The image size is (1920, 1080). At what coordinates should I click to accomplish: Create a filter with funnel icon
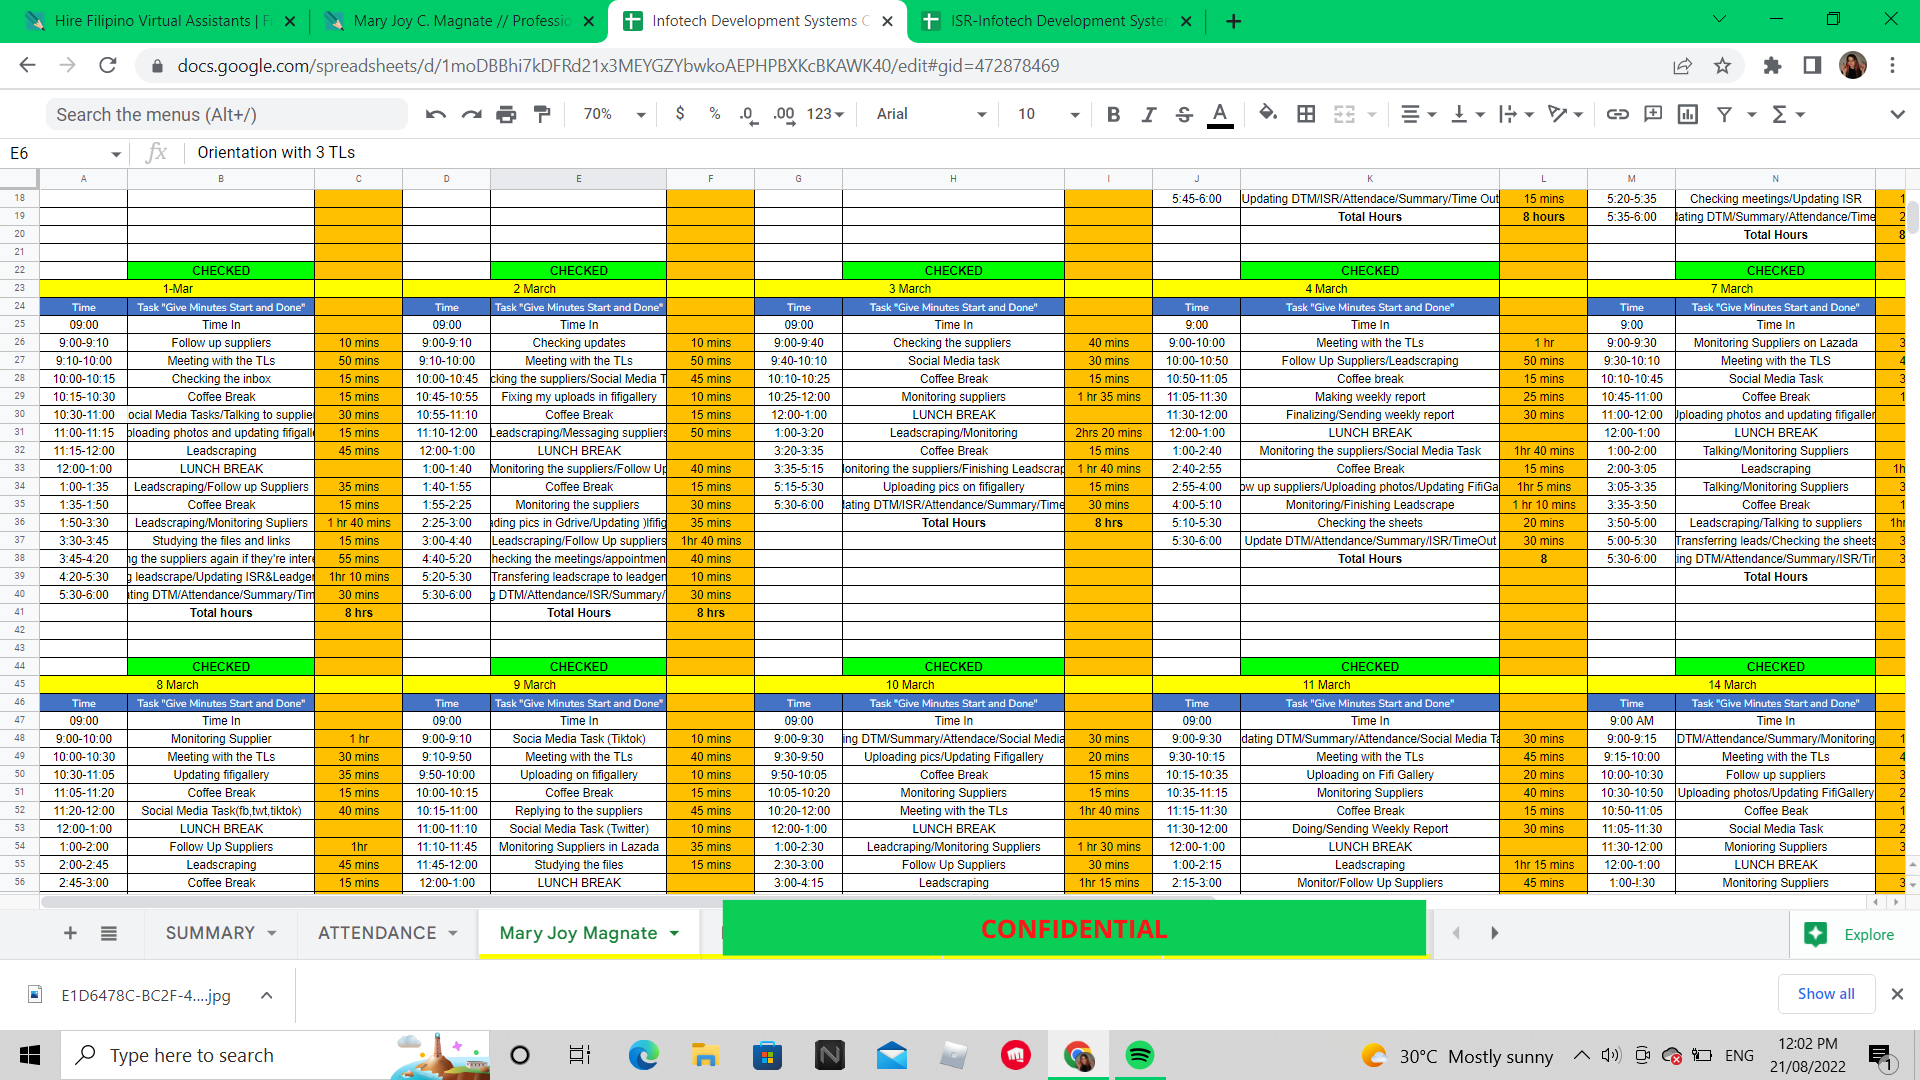1725,114
